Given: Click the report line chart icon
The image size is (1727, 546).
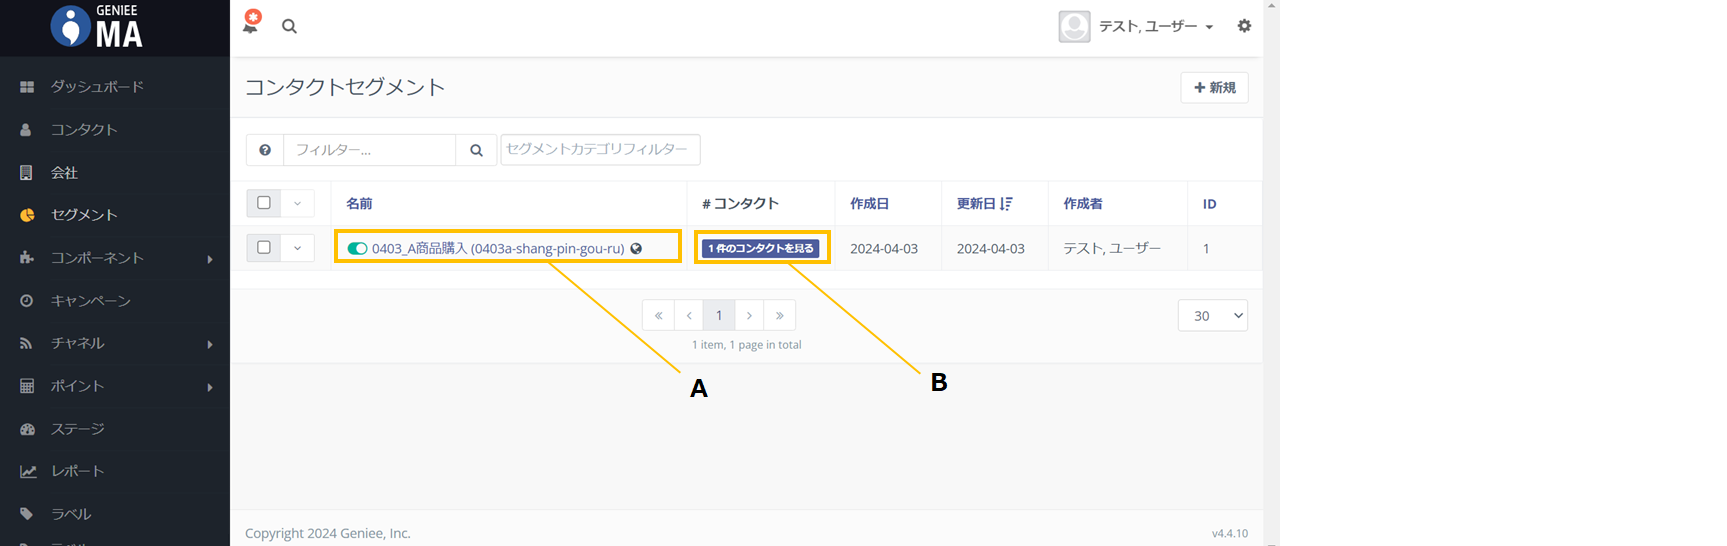Looking at the screenshot, I should coord(27,471).
